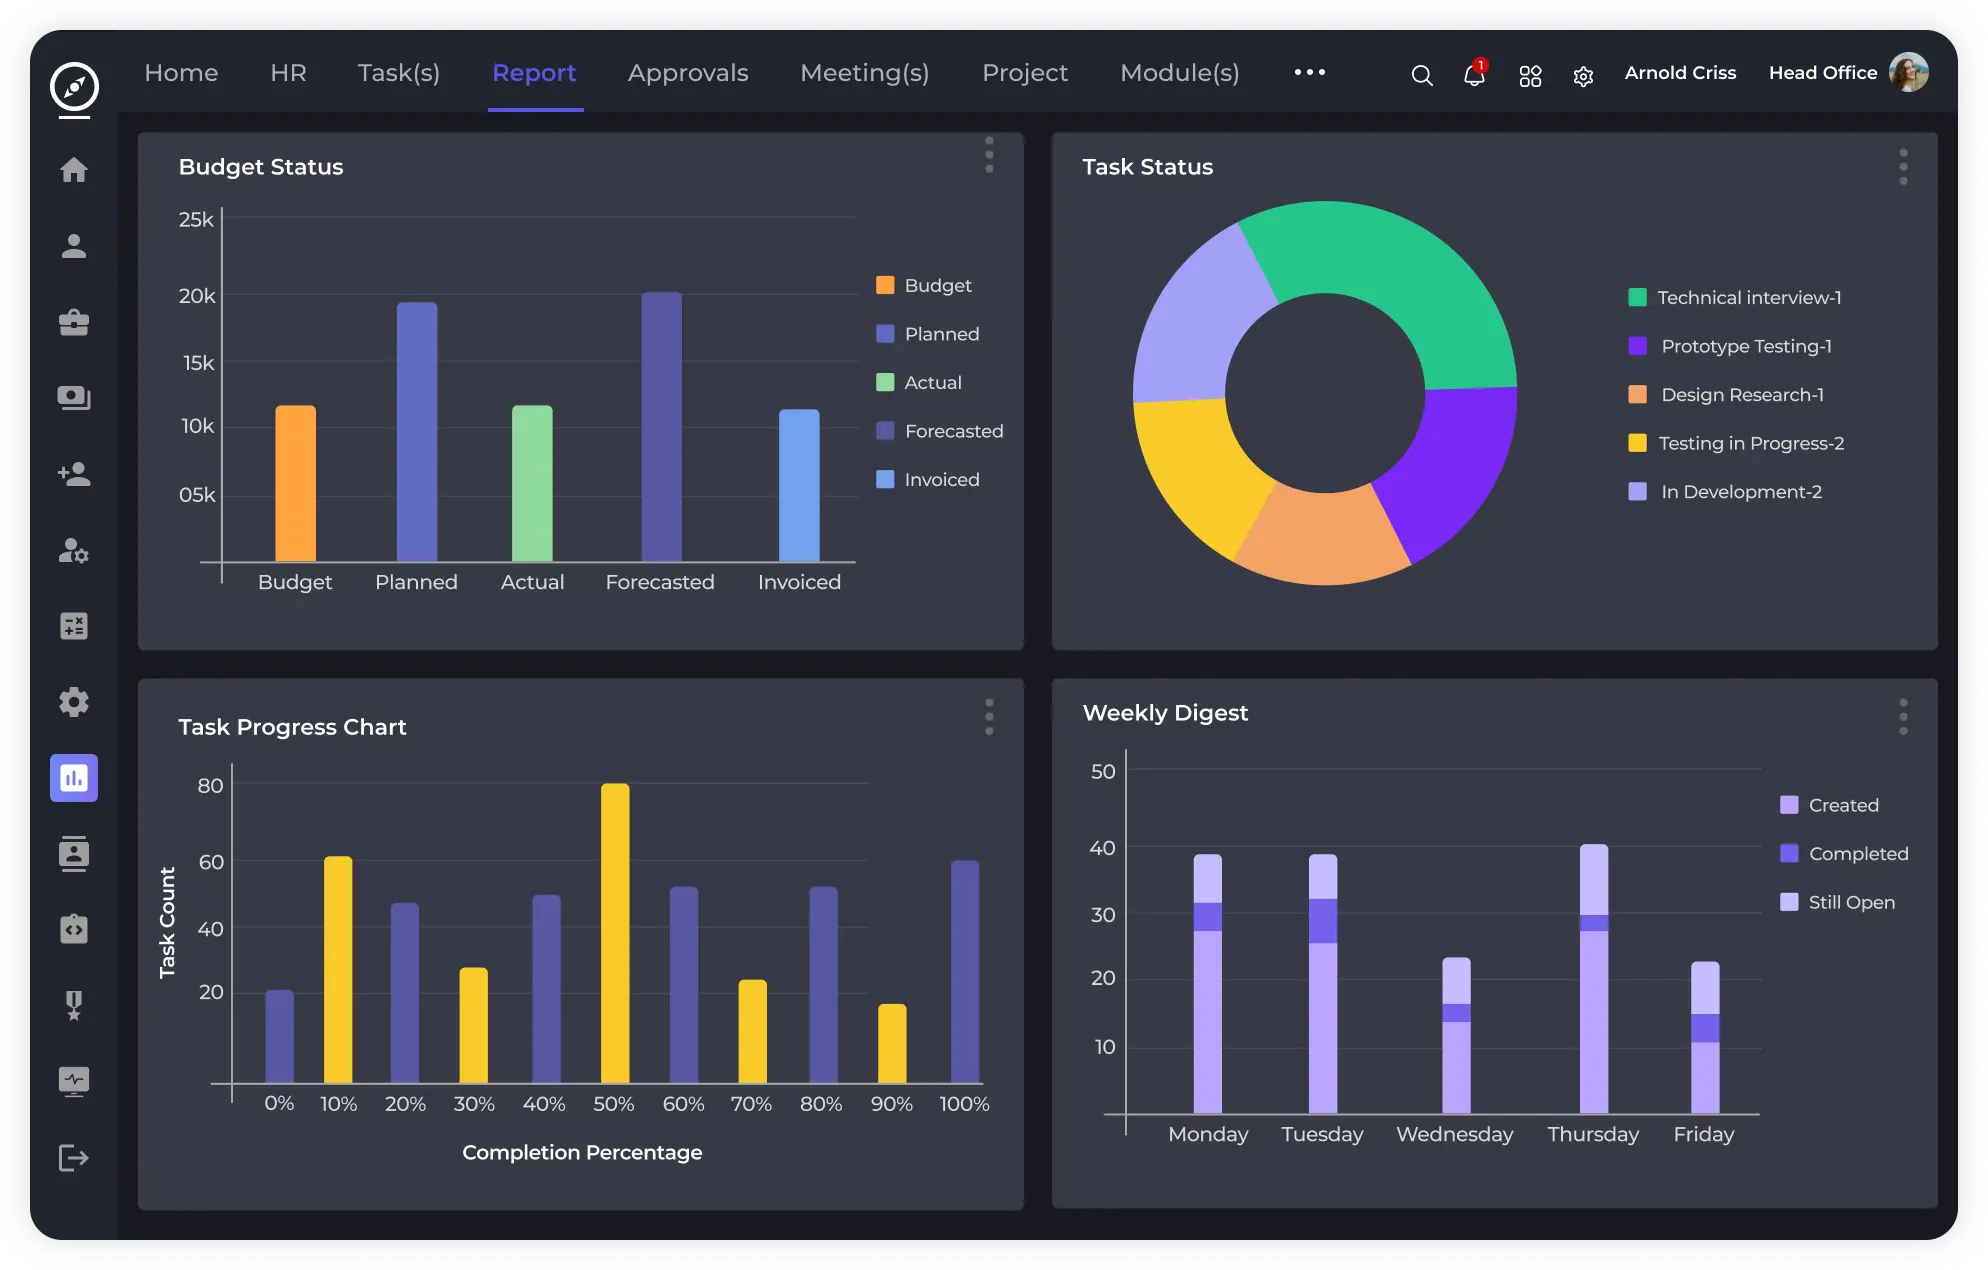
Task: Switch to the HR tab
Action: tap(288, 73)
